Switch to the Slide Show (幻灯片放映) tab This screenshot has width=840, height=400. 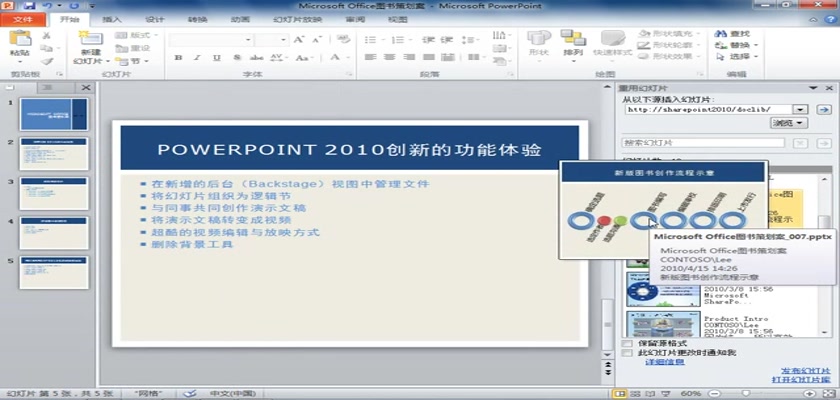298,20
